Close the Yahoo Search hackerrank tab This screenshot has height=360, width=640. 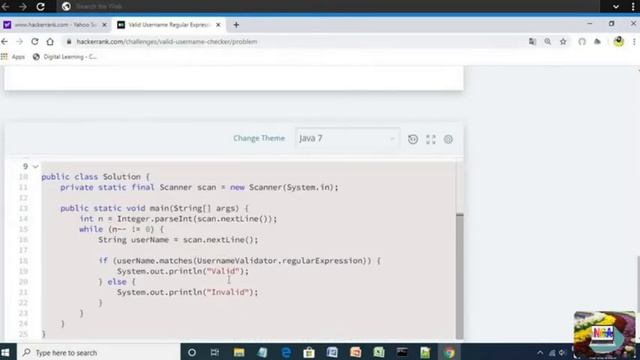(104, 25)
